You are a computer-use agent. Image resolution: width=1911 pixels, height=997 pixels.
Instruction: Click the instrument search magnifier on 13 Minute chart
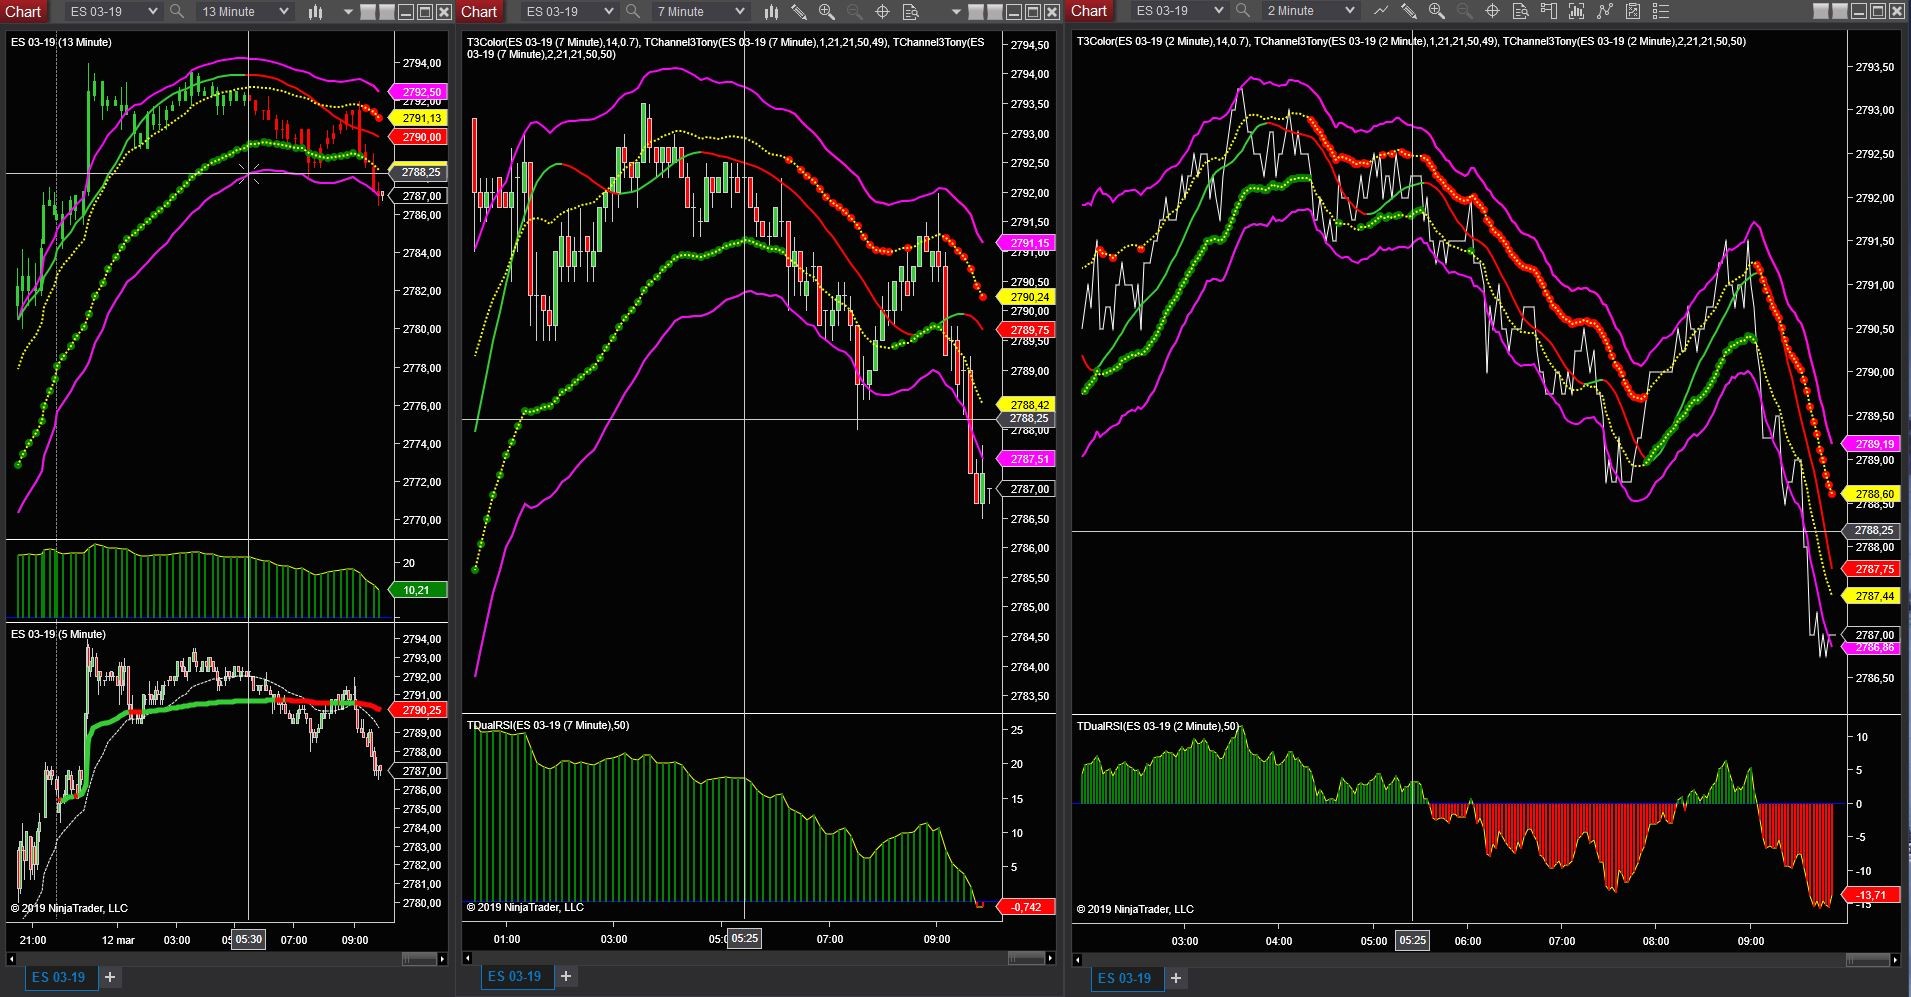[x=175, y=11]
